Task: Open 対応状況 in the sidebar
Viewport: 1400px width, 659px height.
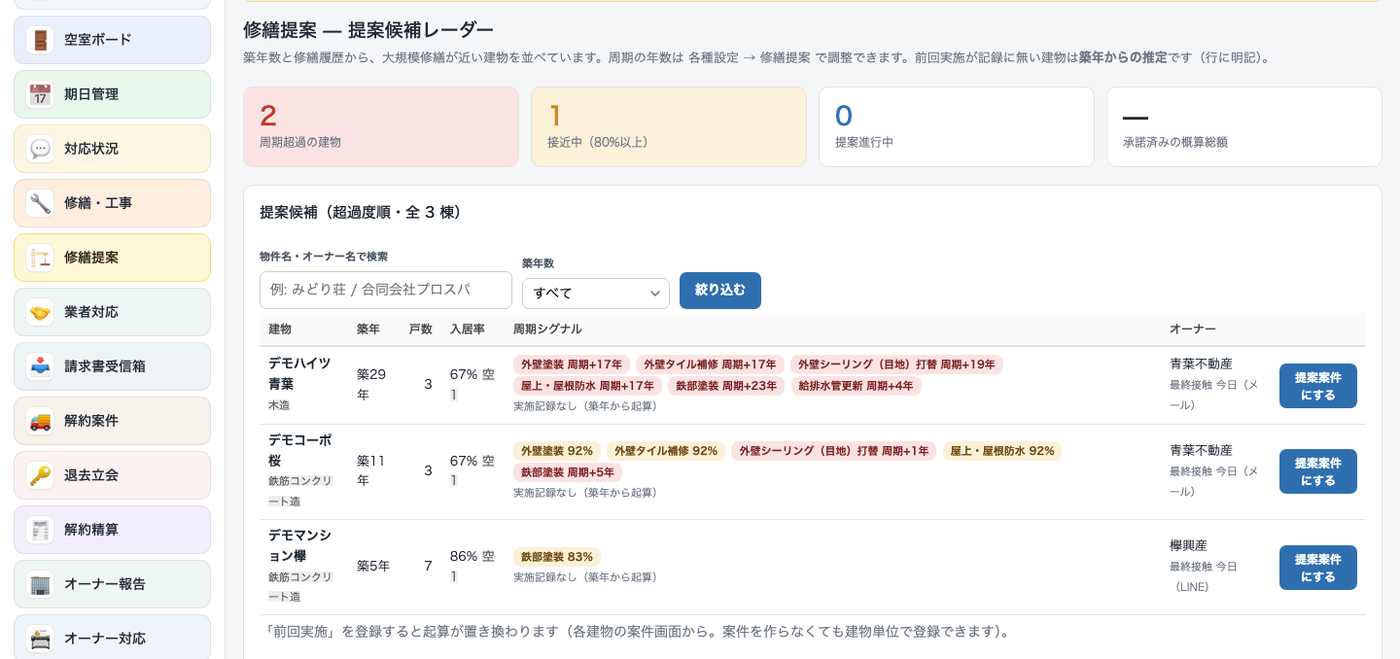Action: click(x=112, y=149)
